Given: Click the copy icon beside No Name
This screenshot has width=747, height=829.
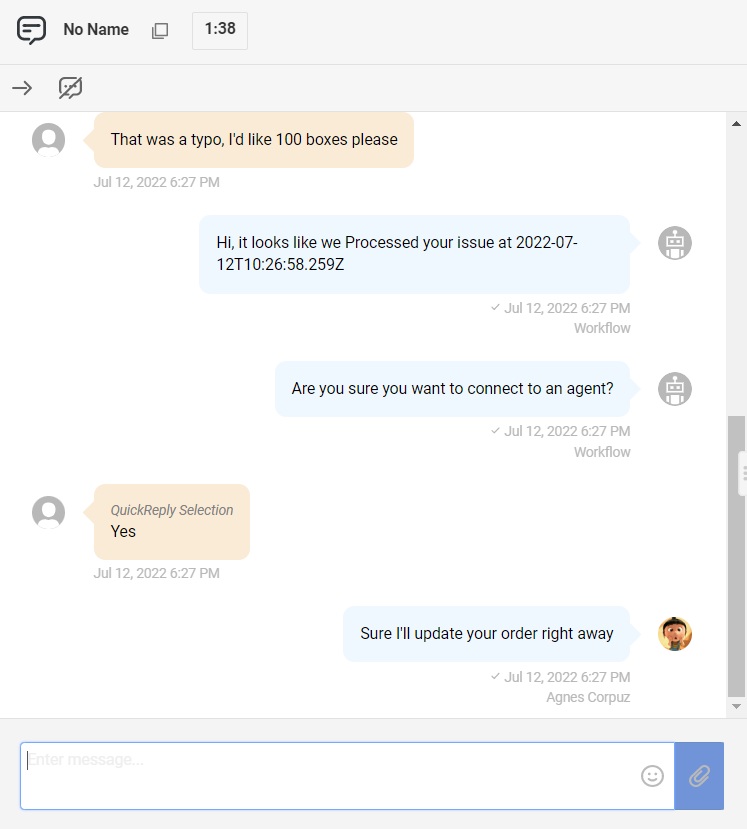Looking at the screenshot, I should (x=160, y=31).
